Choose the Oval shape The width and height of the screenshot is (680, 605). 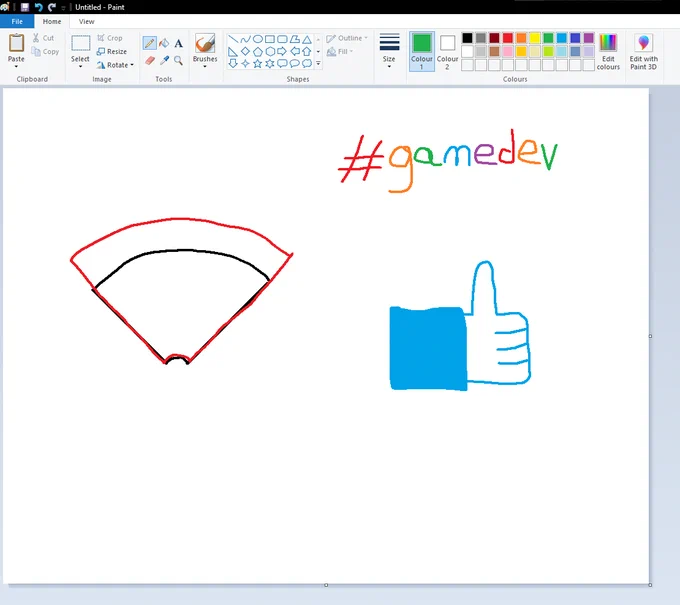pyautogui.click(x=258, y=39)
